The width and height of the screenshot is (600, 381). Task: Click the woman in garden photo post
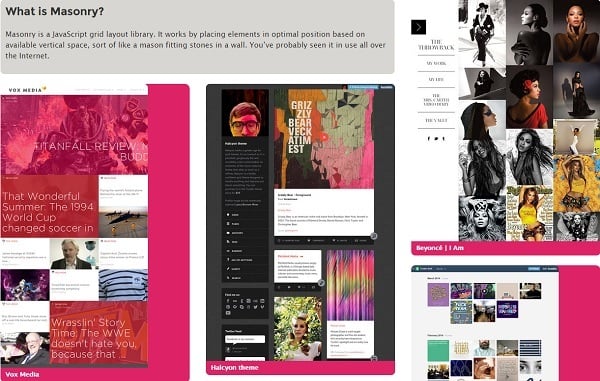click(x=298, y=328)
